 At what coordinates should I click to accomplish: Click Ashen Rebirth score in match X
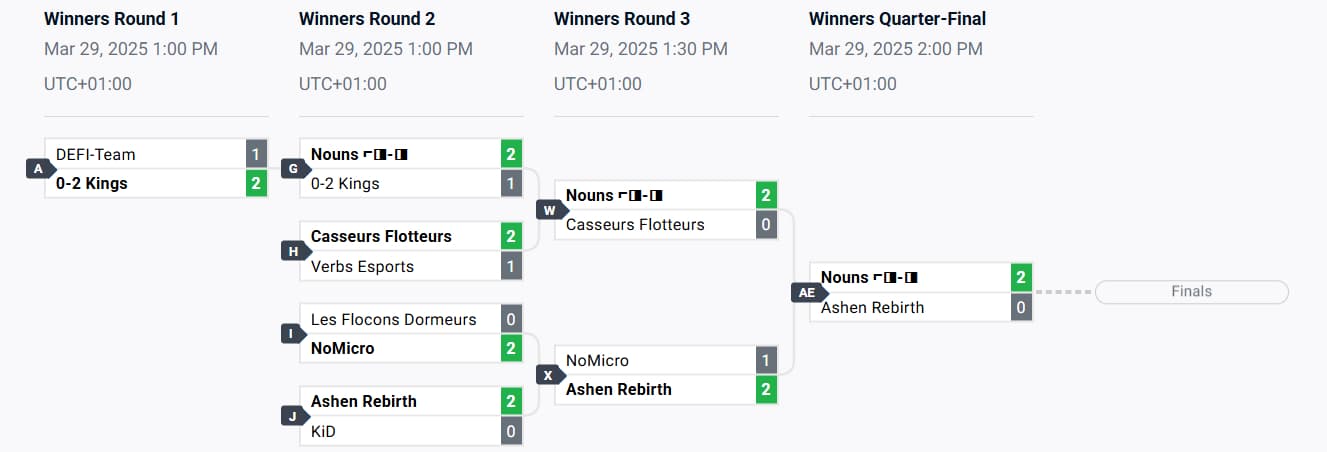(x=766, y=389)
